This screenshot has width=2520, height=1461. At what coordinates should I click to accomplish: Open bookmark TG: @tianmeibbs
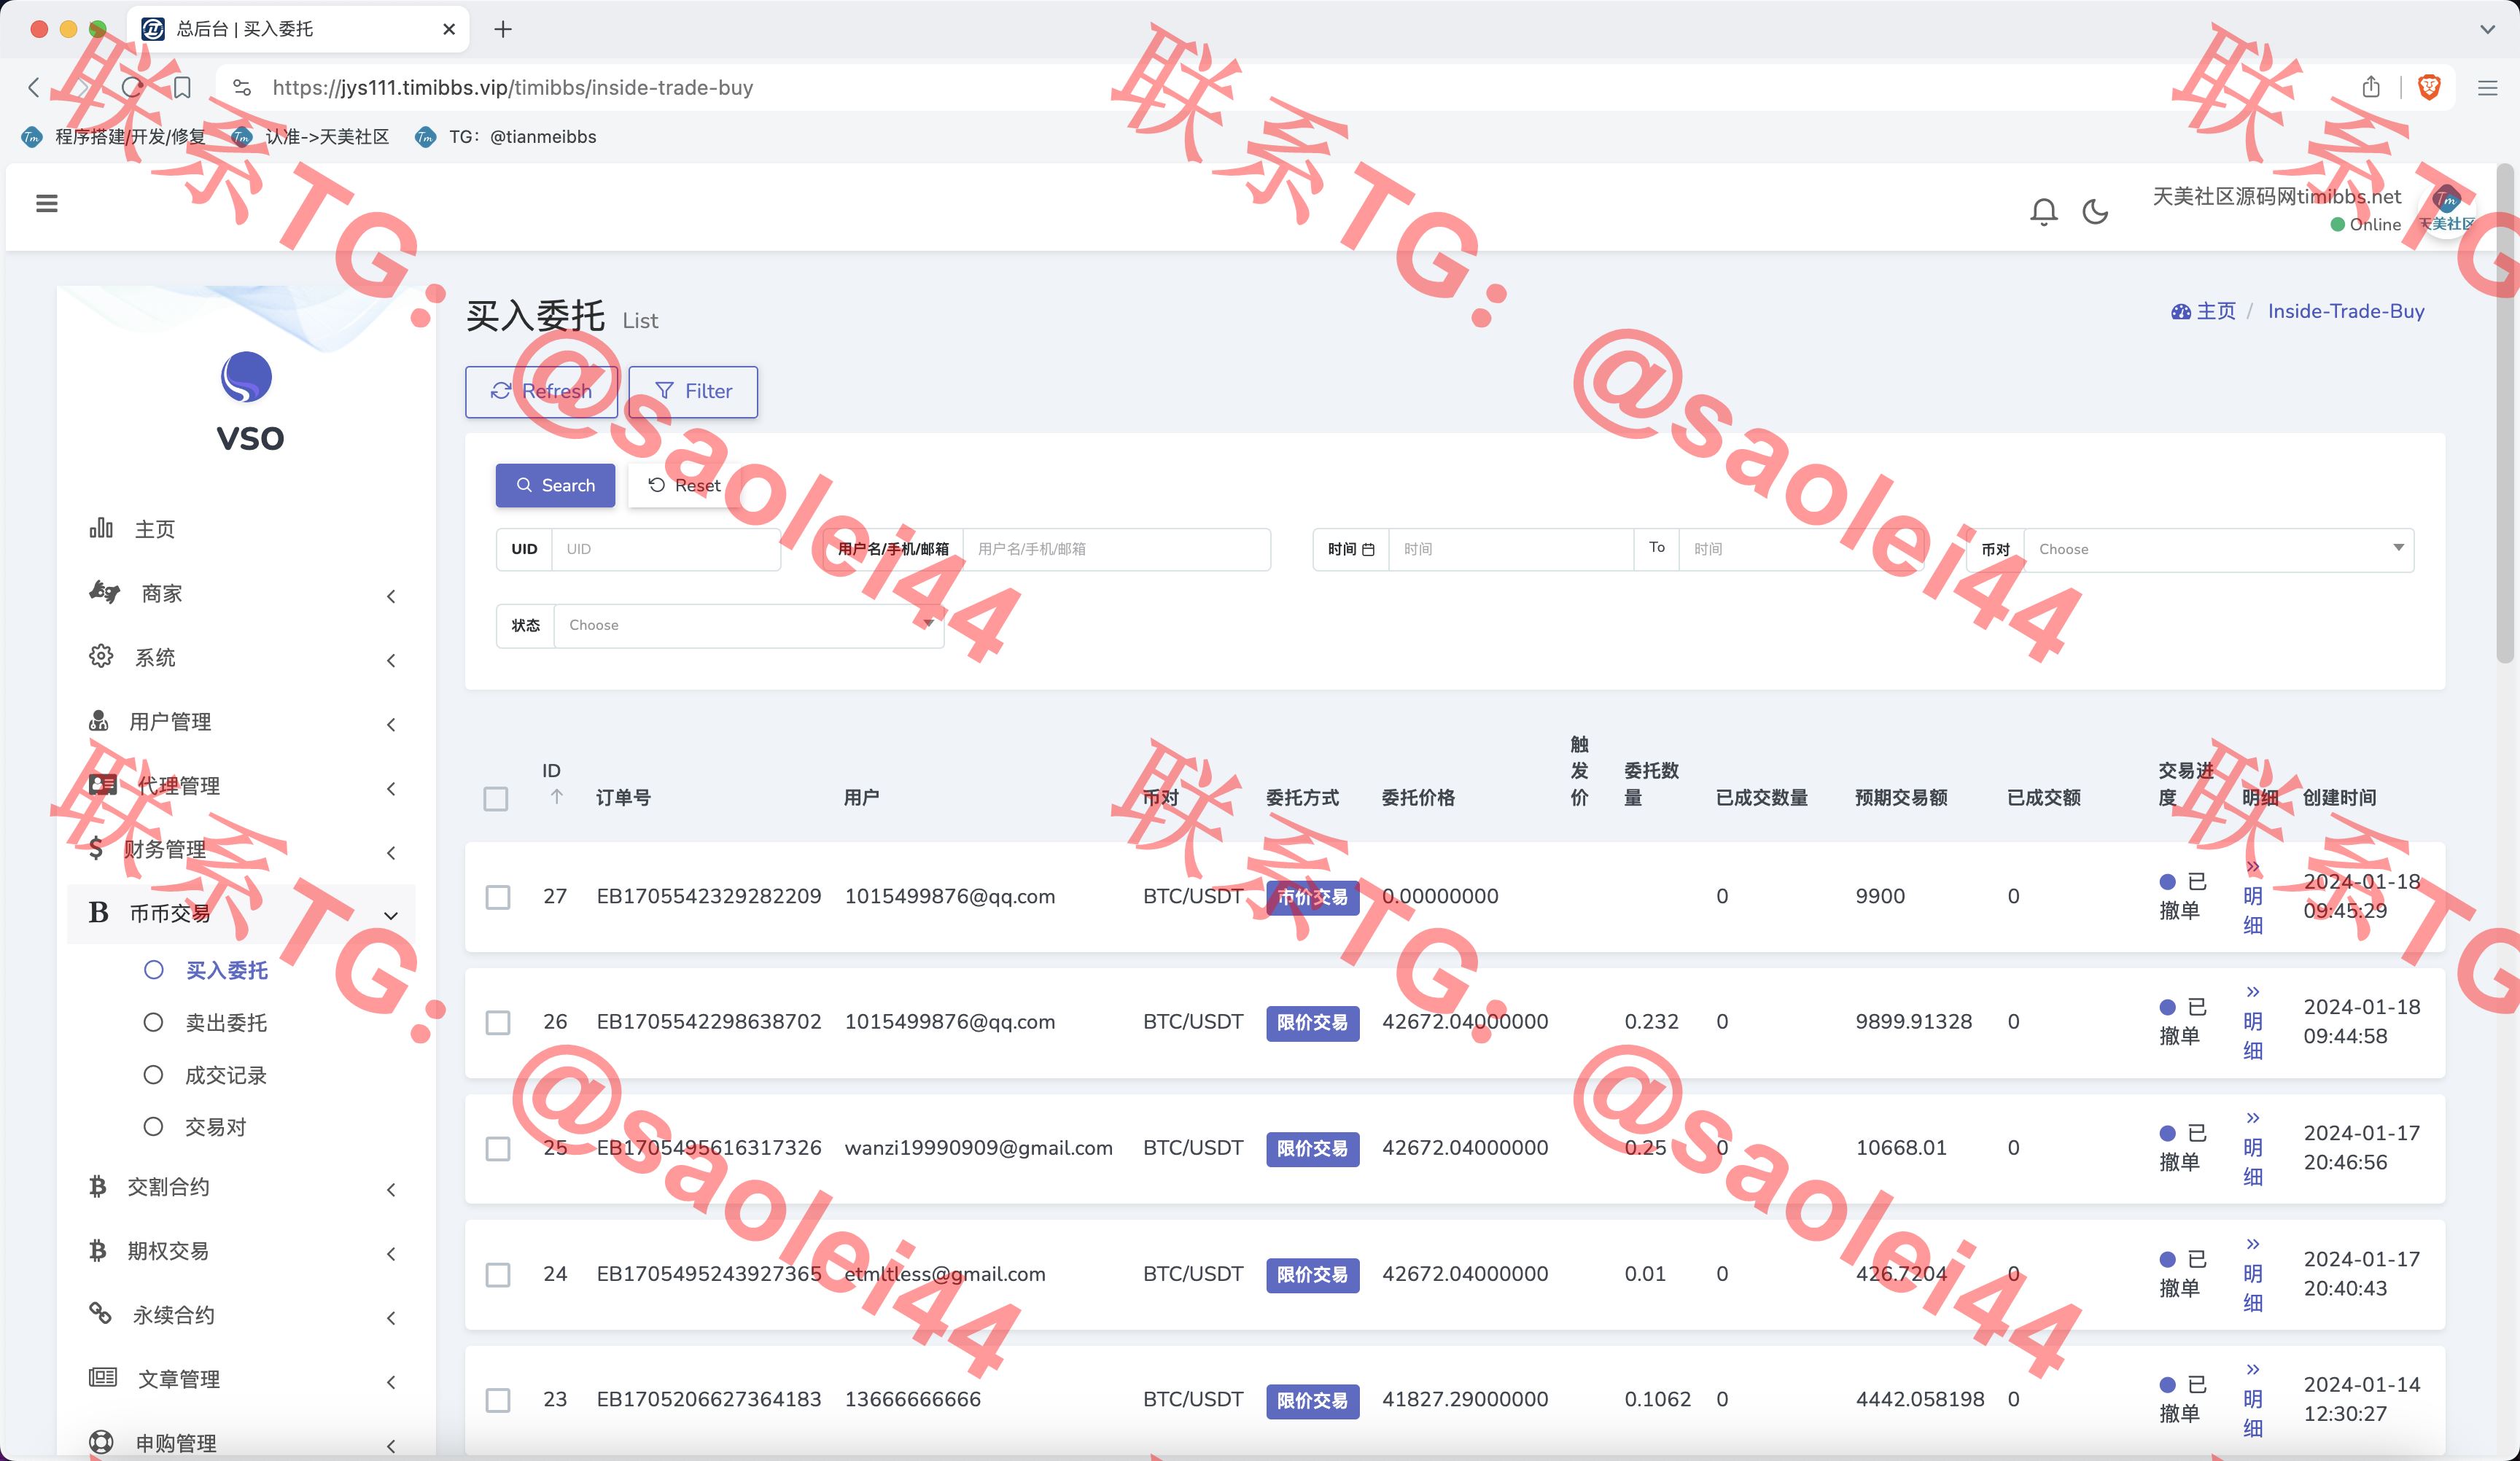tap(506, 137)
